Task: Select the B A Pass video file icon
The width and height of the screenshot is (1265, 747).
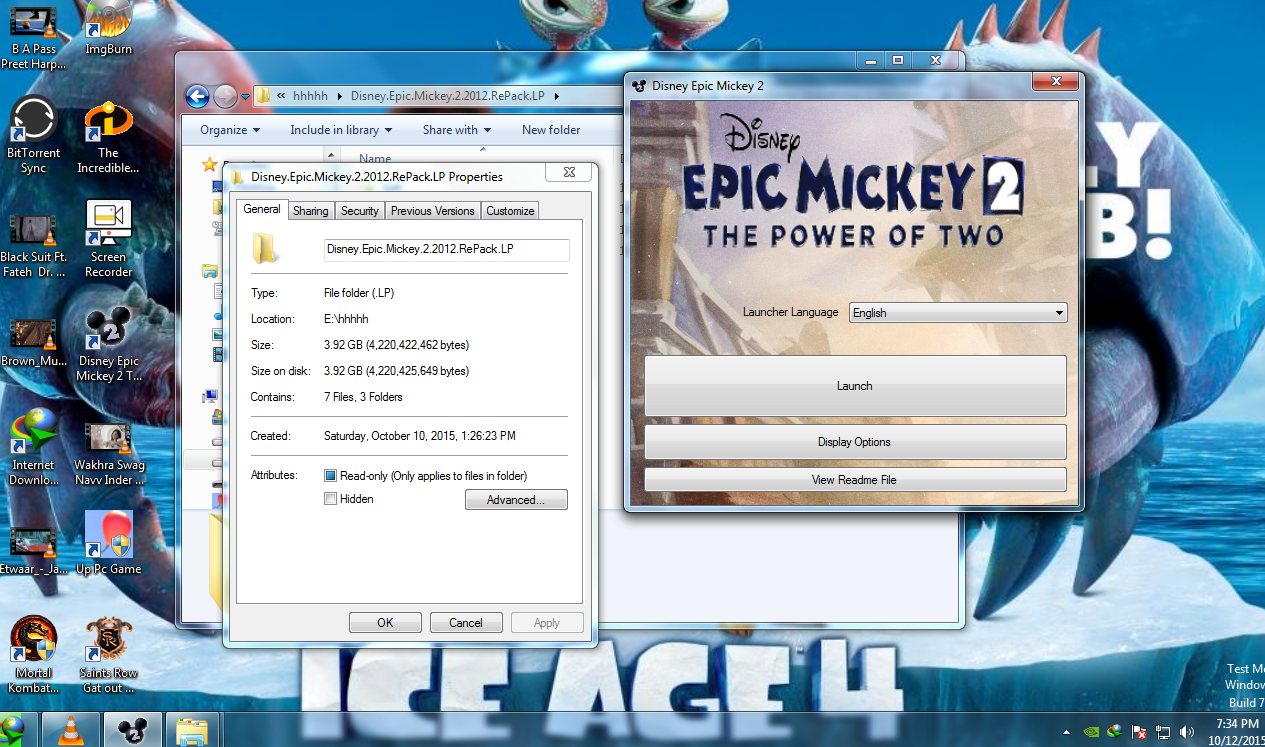Action: coord(33,35)
